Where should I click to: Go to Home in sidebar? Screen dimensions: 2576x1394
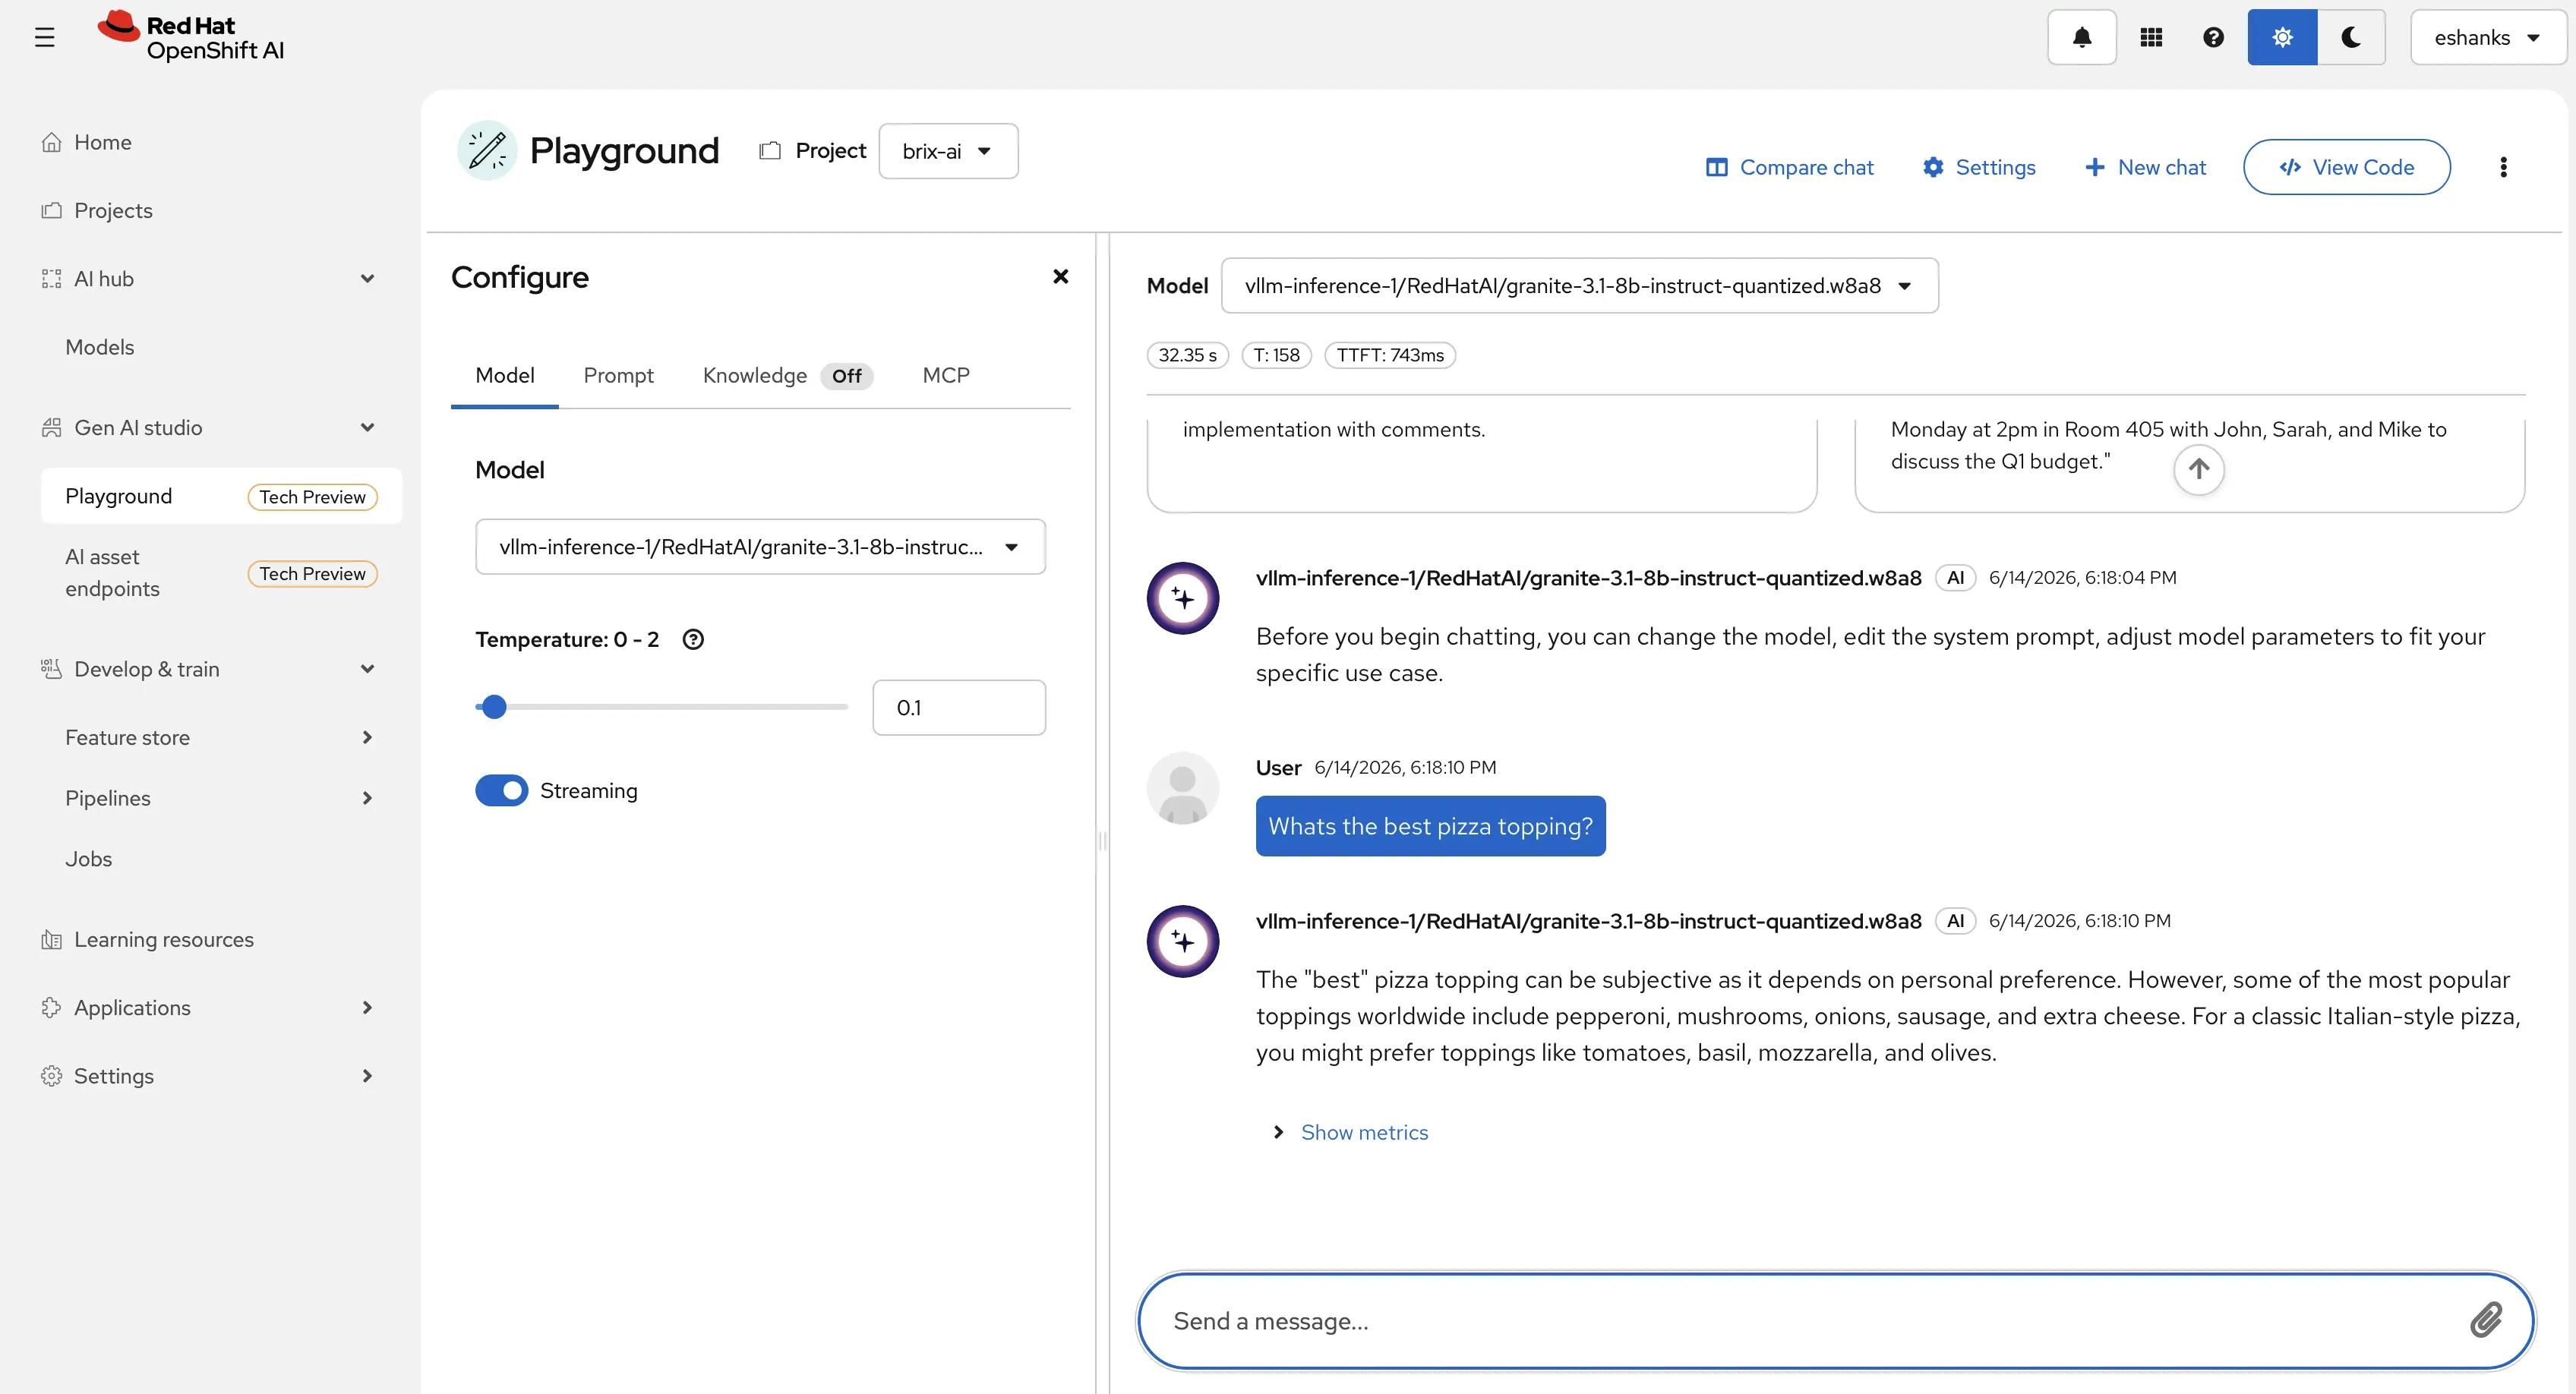[102, 142]
